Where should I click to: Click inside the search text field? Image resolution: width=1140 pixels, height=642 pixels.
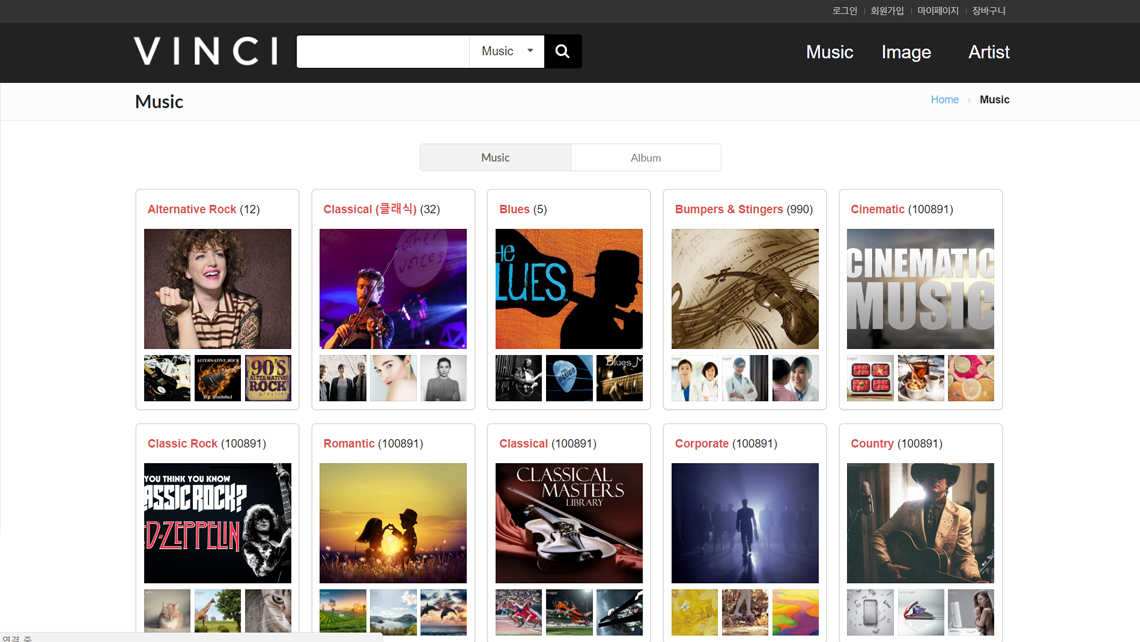coord(383,51)
